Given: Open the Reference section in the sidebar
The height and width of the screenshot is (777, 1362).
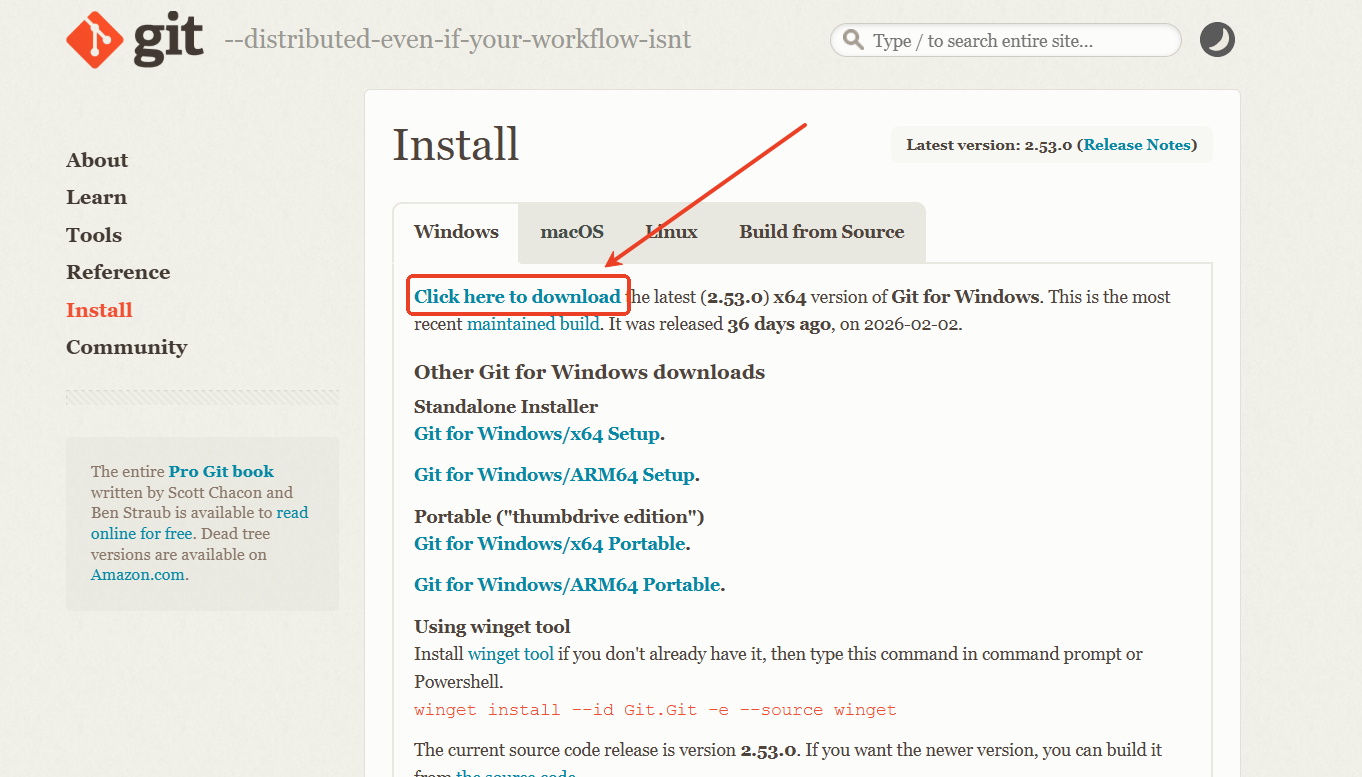Looking at the screenshot, I should [x=118, y=272].
